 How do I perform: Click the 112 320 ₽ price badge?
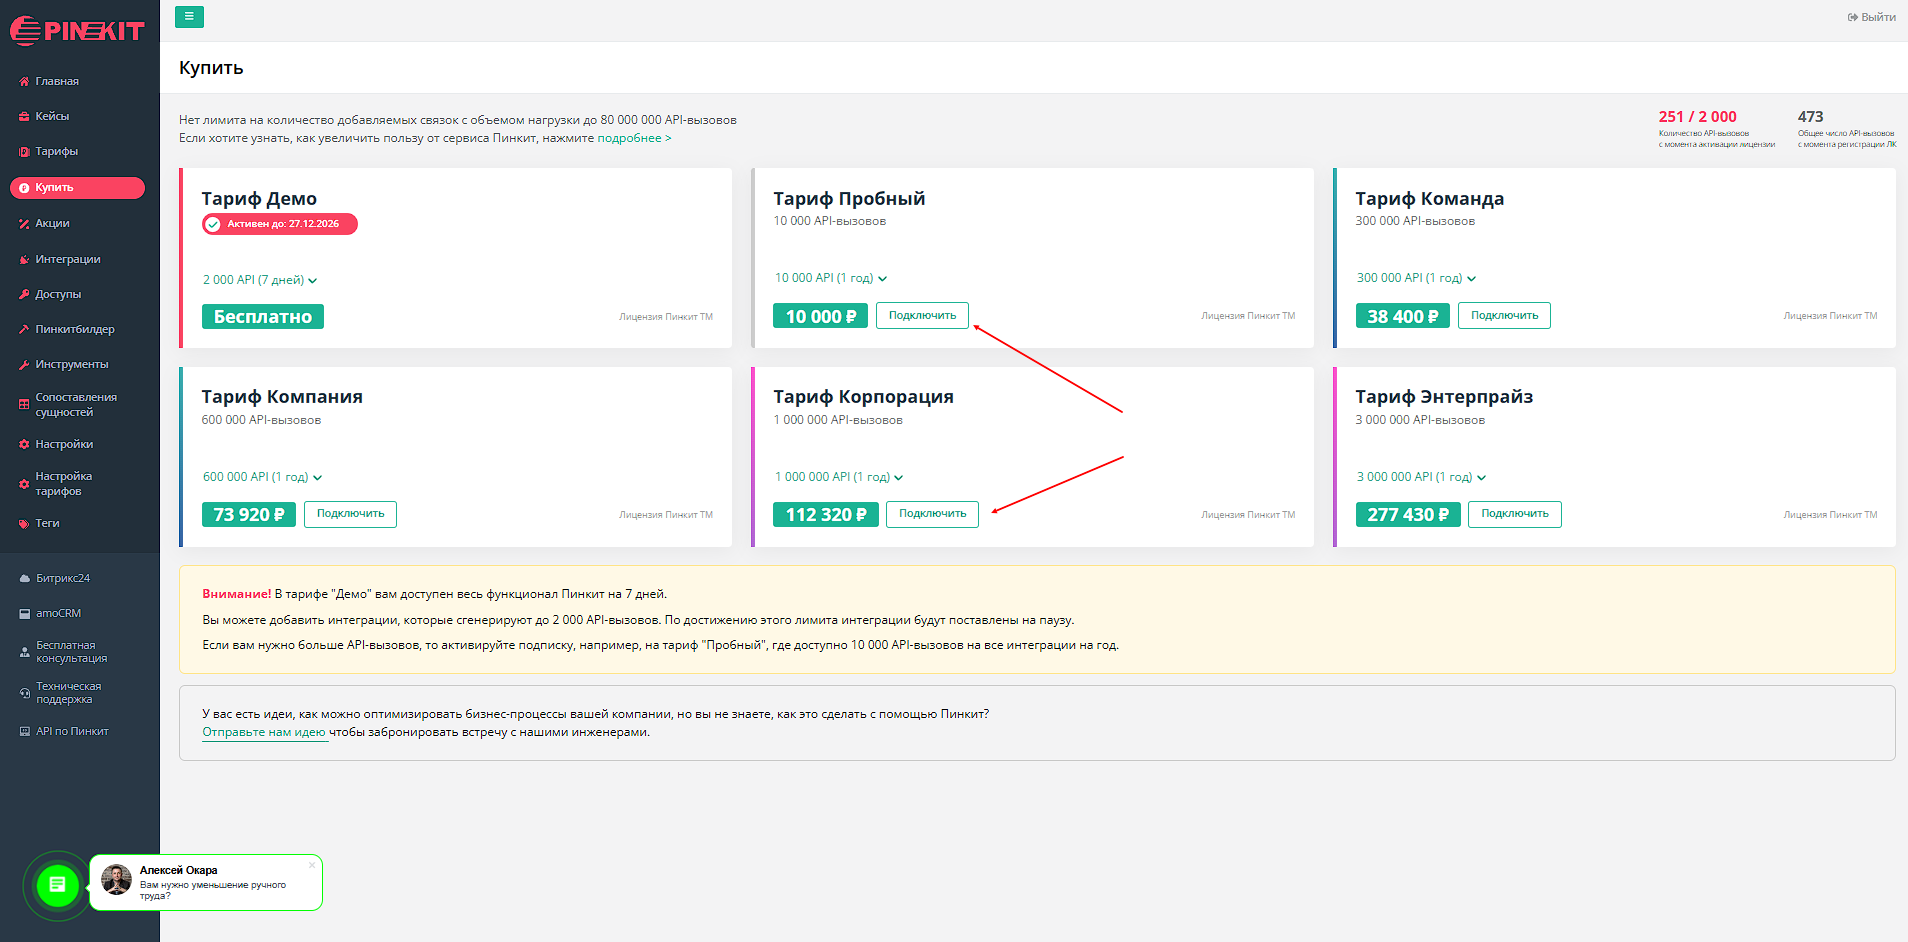(826, 515)
